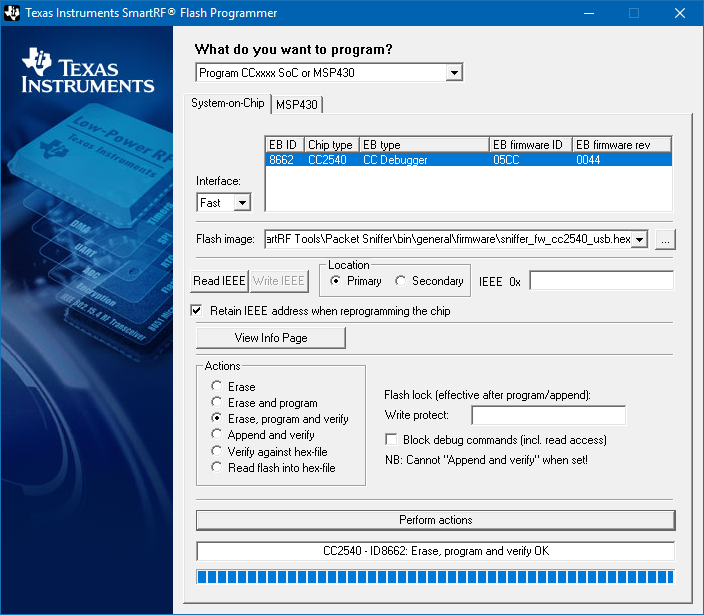Select the Erase and program action
This screenshot has height=615, width=704.
coord(216,402)
